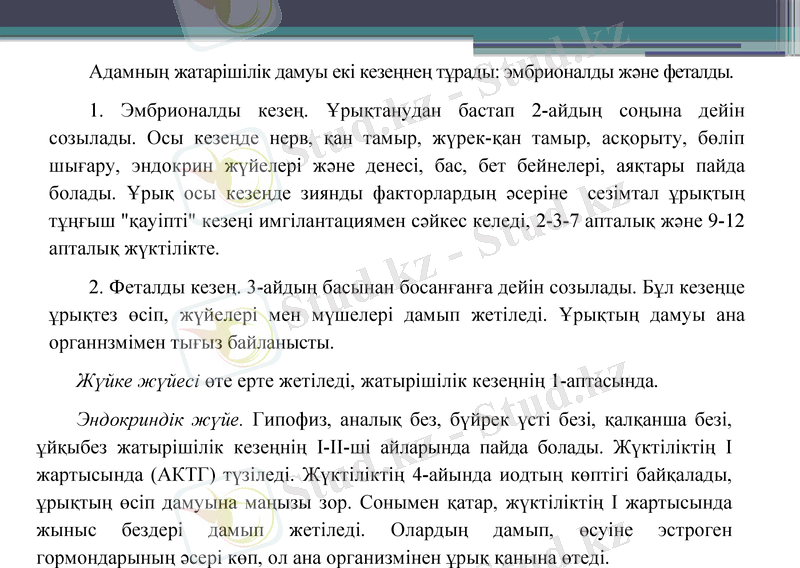Click the word "асқорыту"

(644, 138)
